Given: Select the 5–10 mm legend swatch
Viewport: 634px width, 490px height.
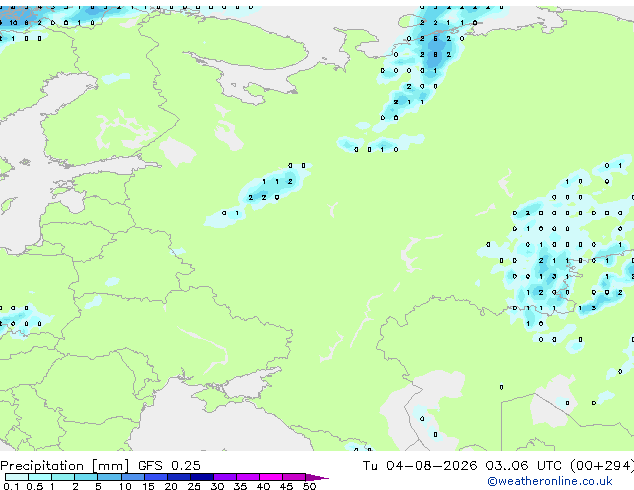Looking at the screenshot, I should [x=109, y=477].
